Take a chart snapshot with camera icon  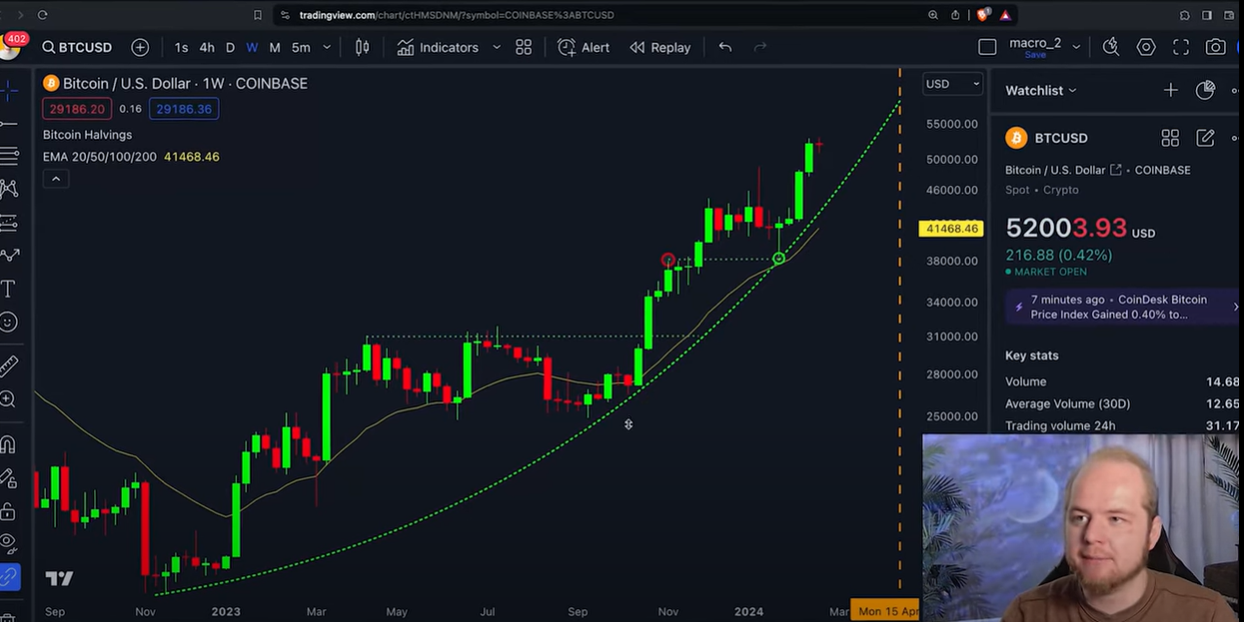tap(1215, 47)
